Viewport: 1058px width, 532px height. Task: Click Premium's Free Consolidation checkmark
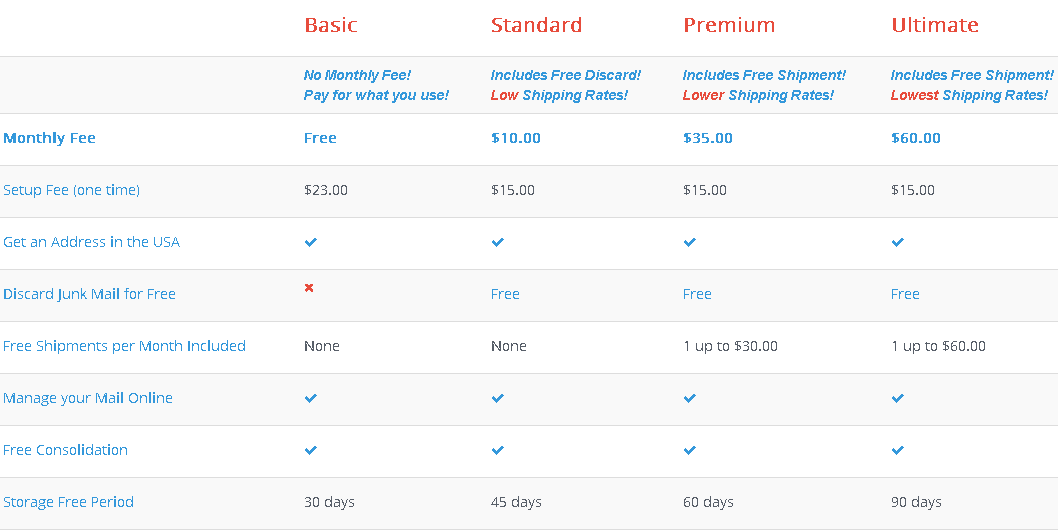point(690,450)
